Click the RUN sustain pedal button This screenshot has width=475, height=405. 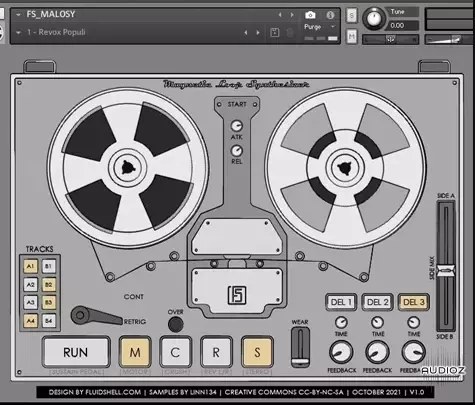click(x=76, y=352)
